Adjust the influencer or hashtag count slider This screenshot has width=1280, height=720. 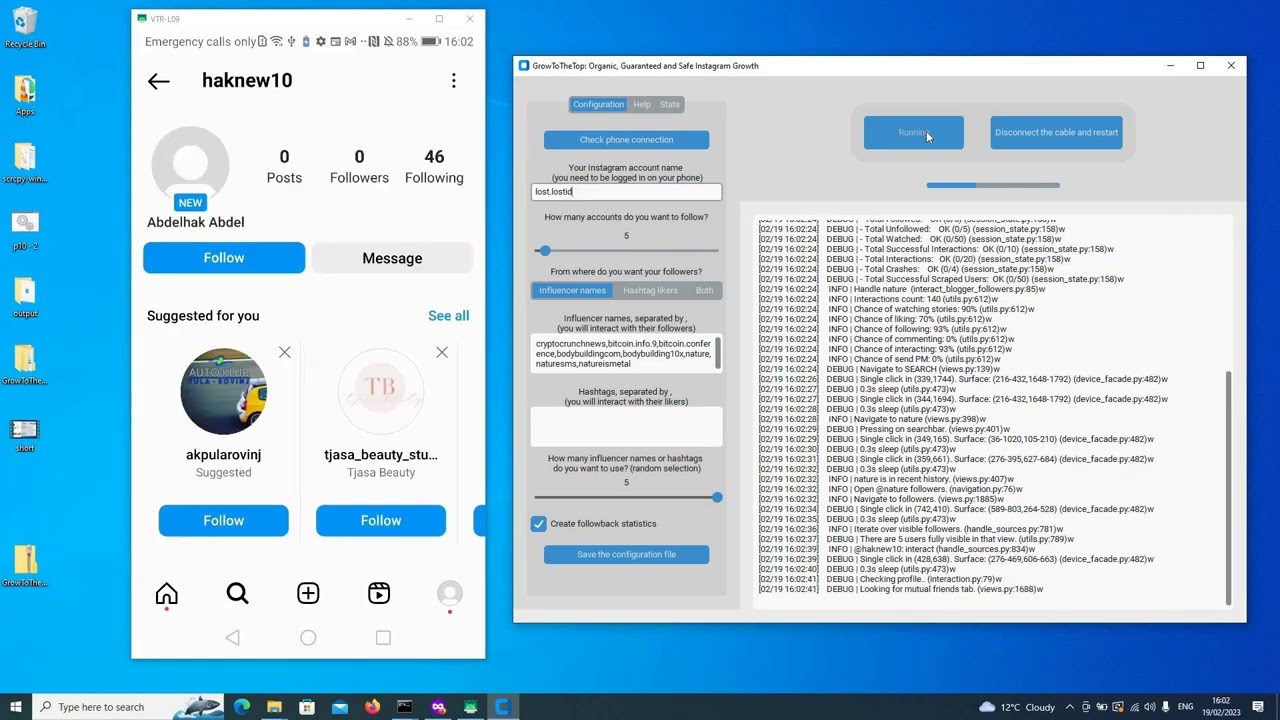[717, 497]
